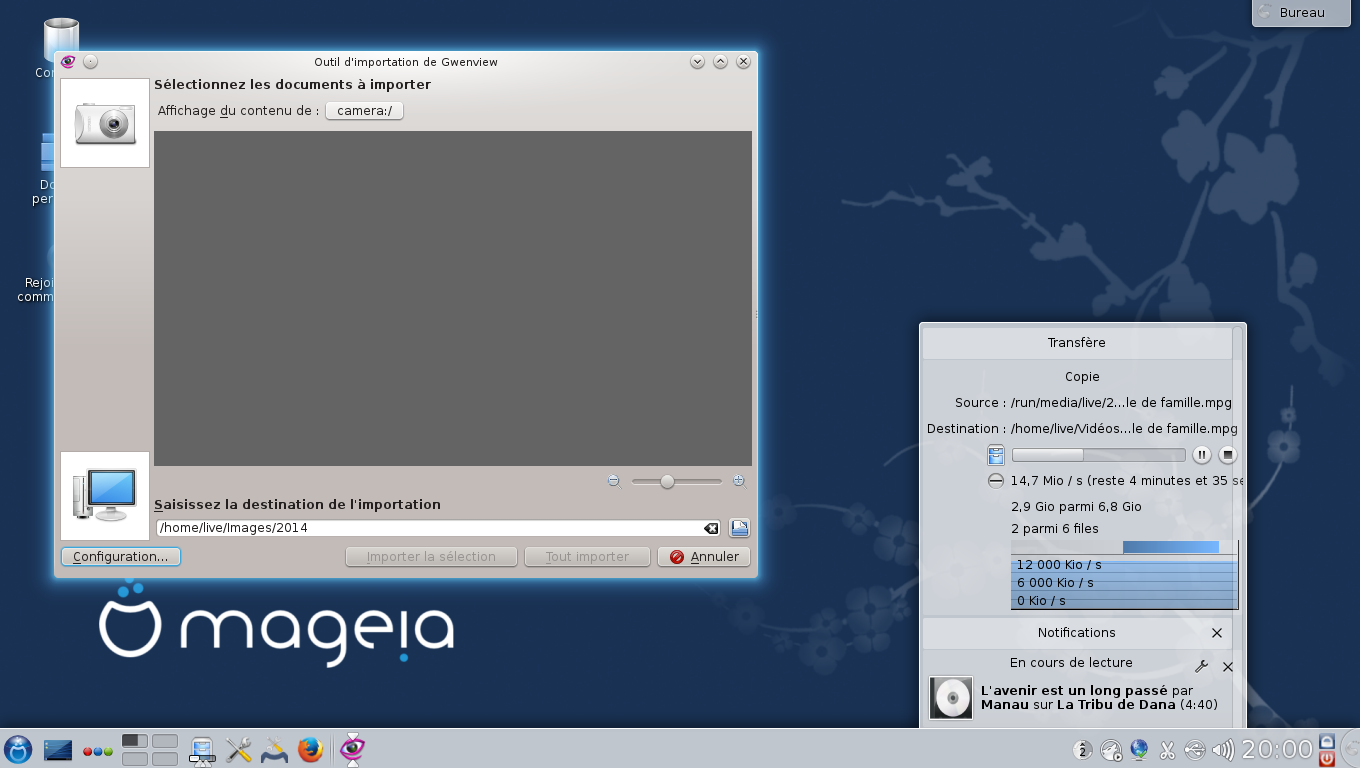Click the thumbnail zoom slider handle

667,481
